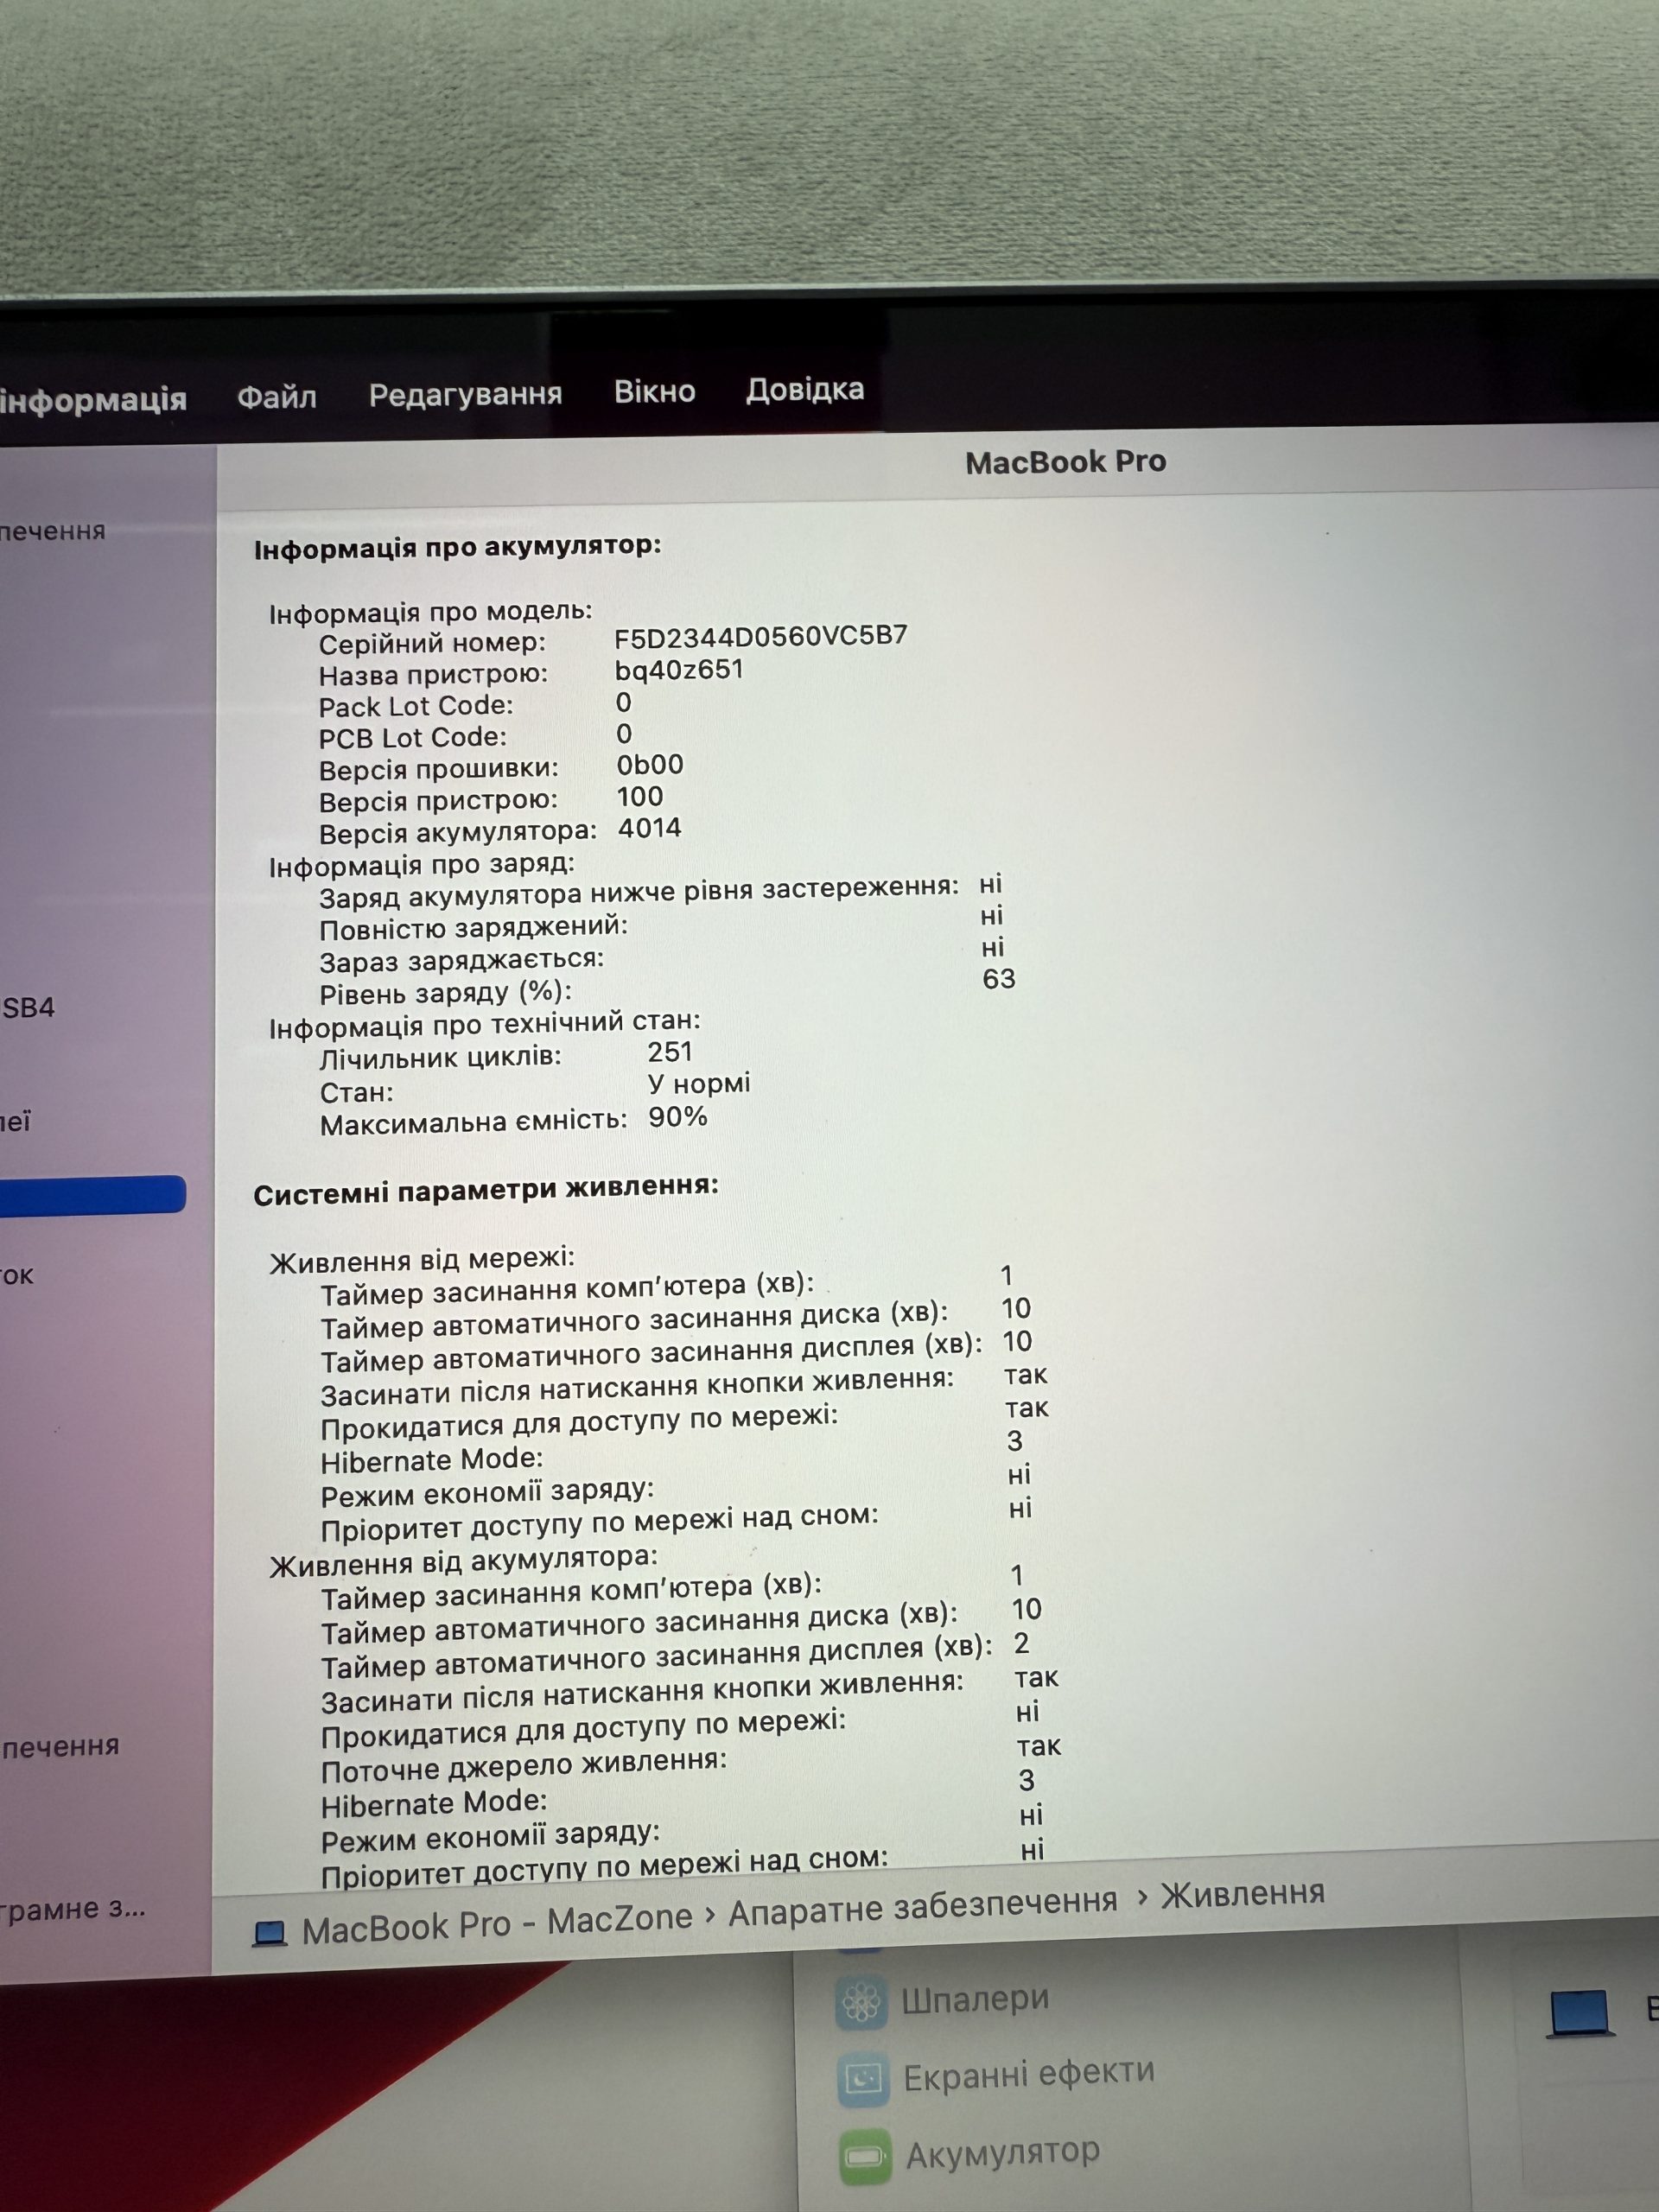
Task: Click the charge level value 63
Action: [x=999, y=978]
